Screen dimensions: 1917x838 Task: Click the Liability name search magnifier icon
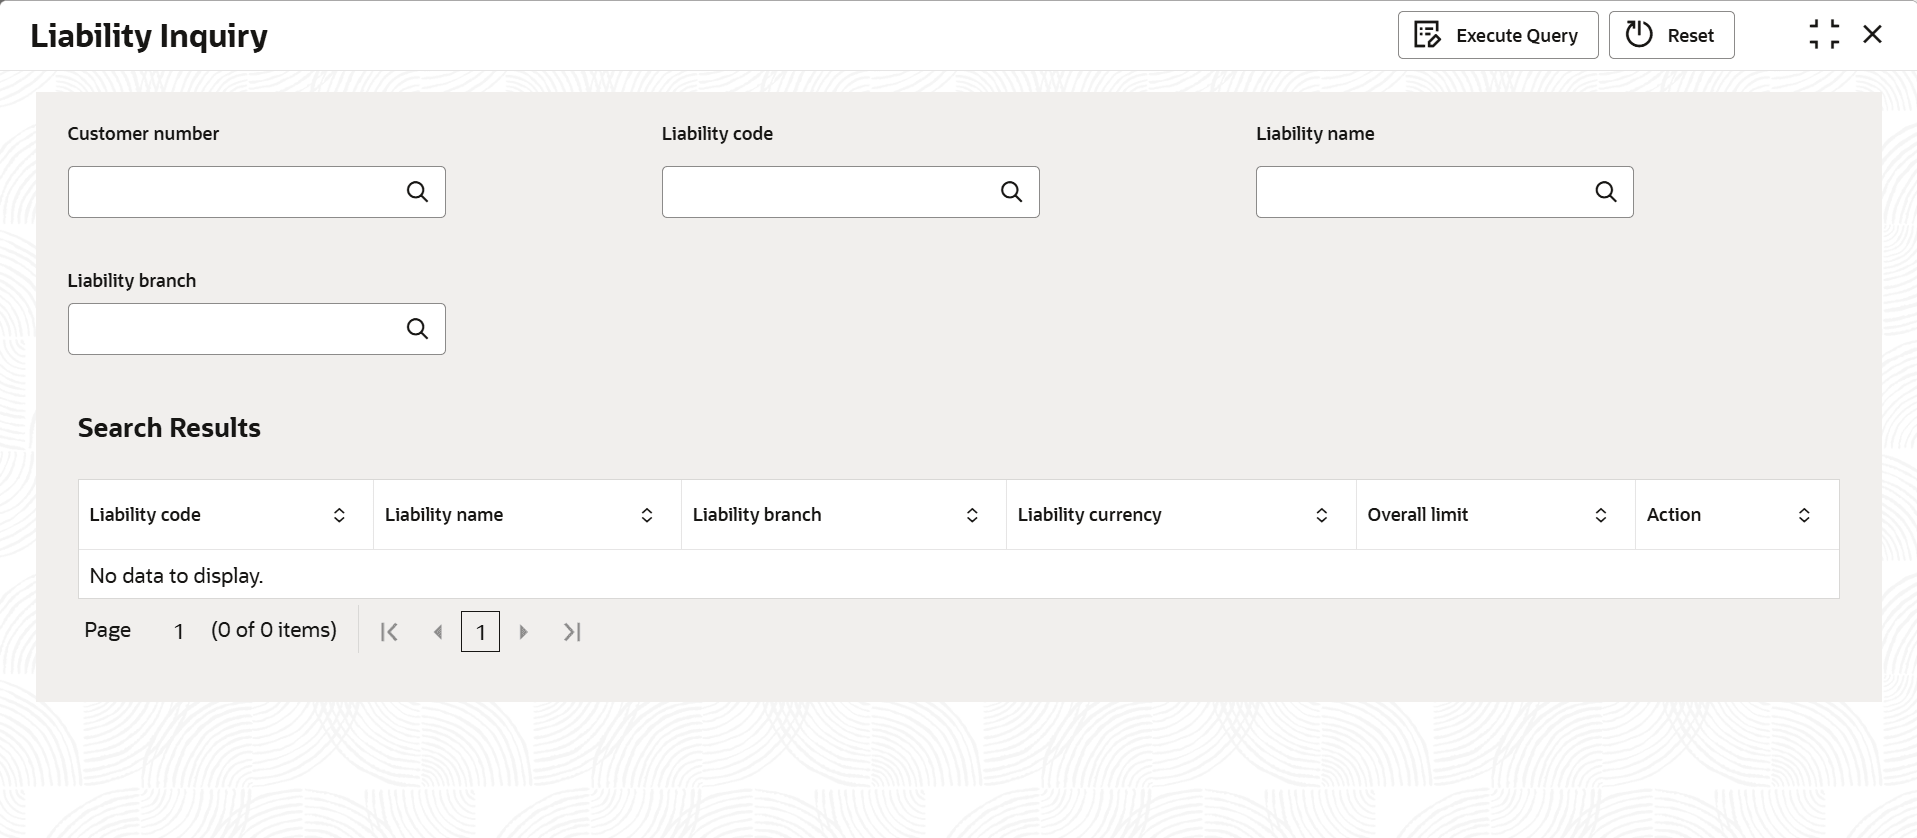tap(1605, 192)
